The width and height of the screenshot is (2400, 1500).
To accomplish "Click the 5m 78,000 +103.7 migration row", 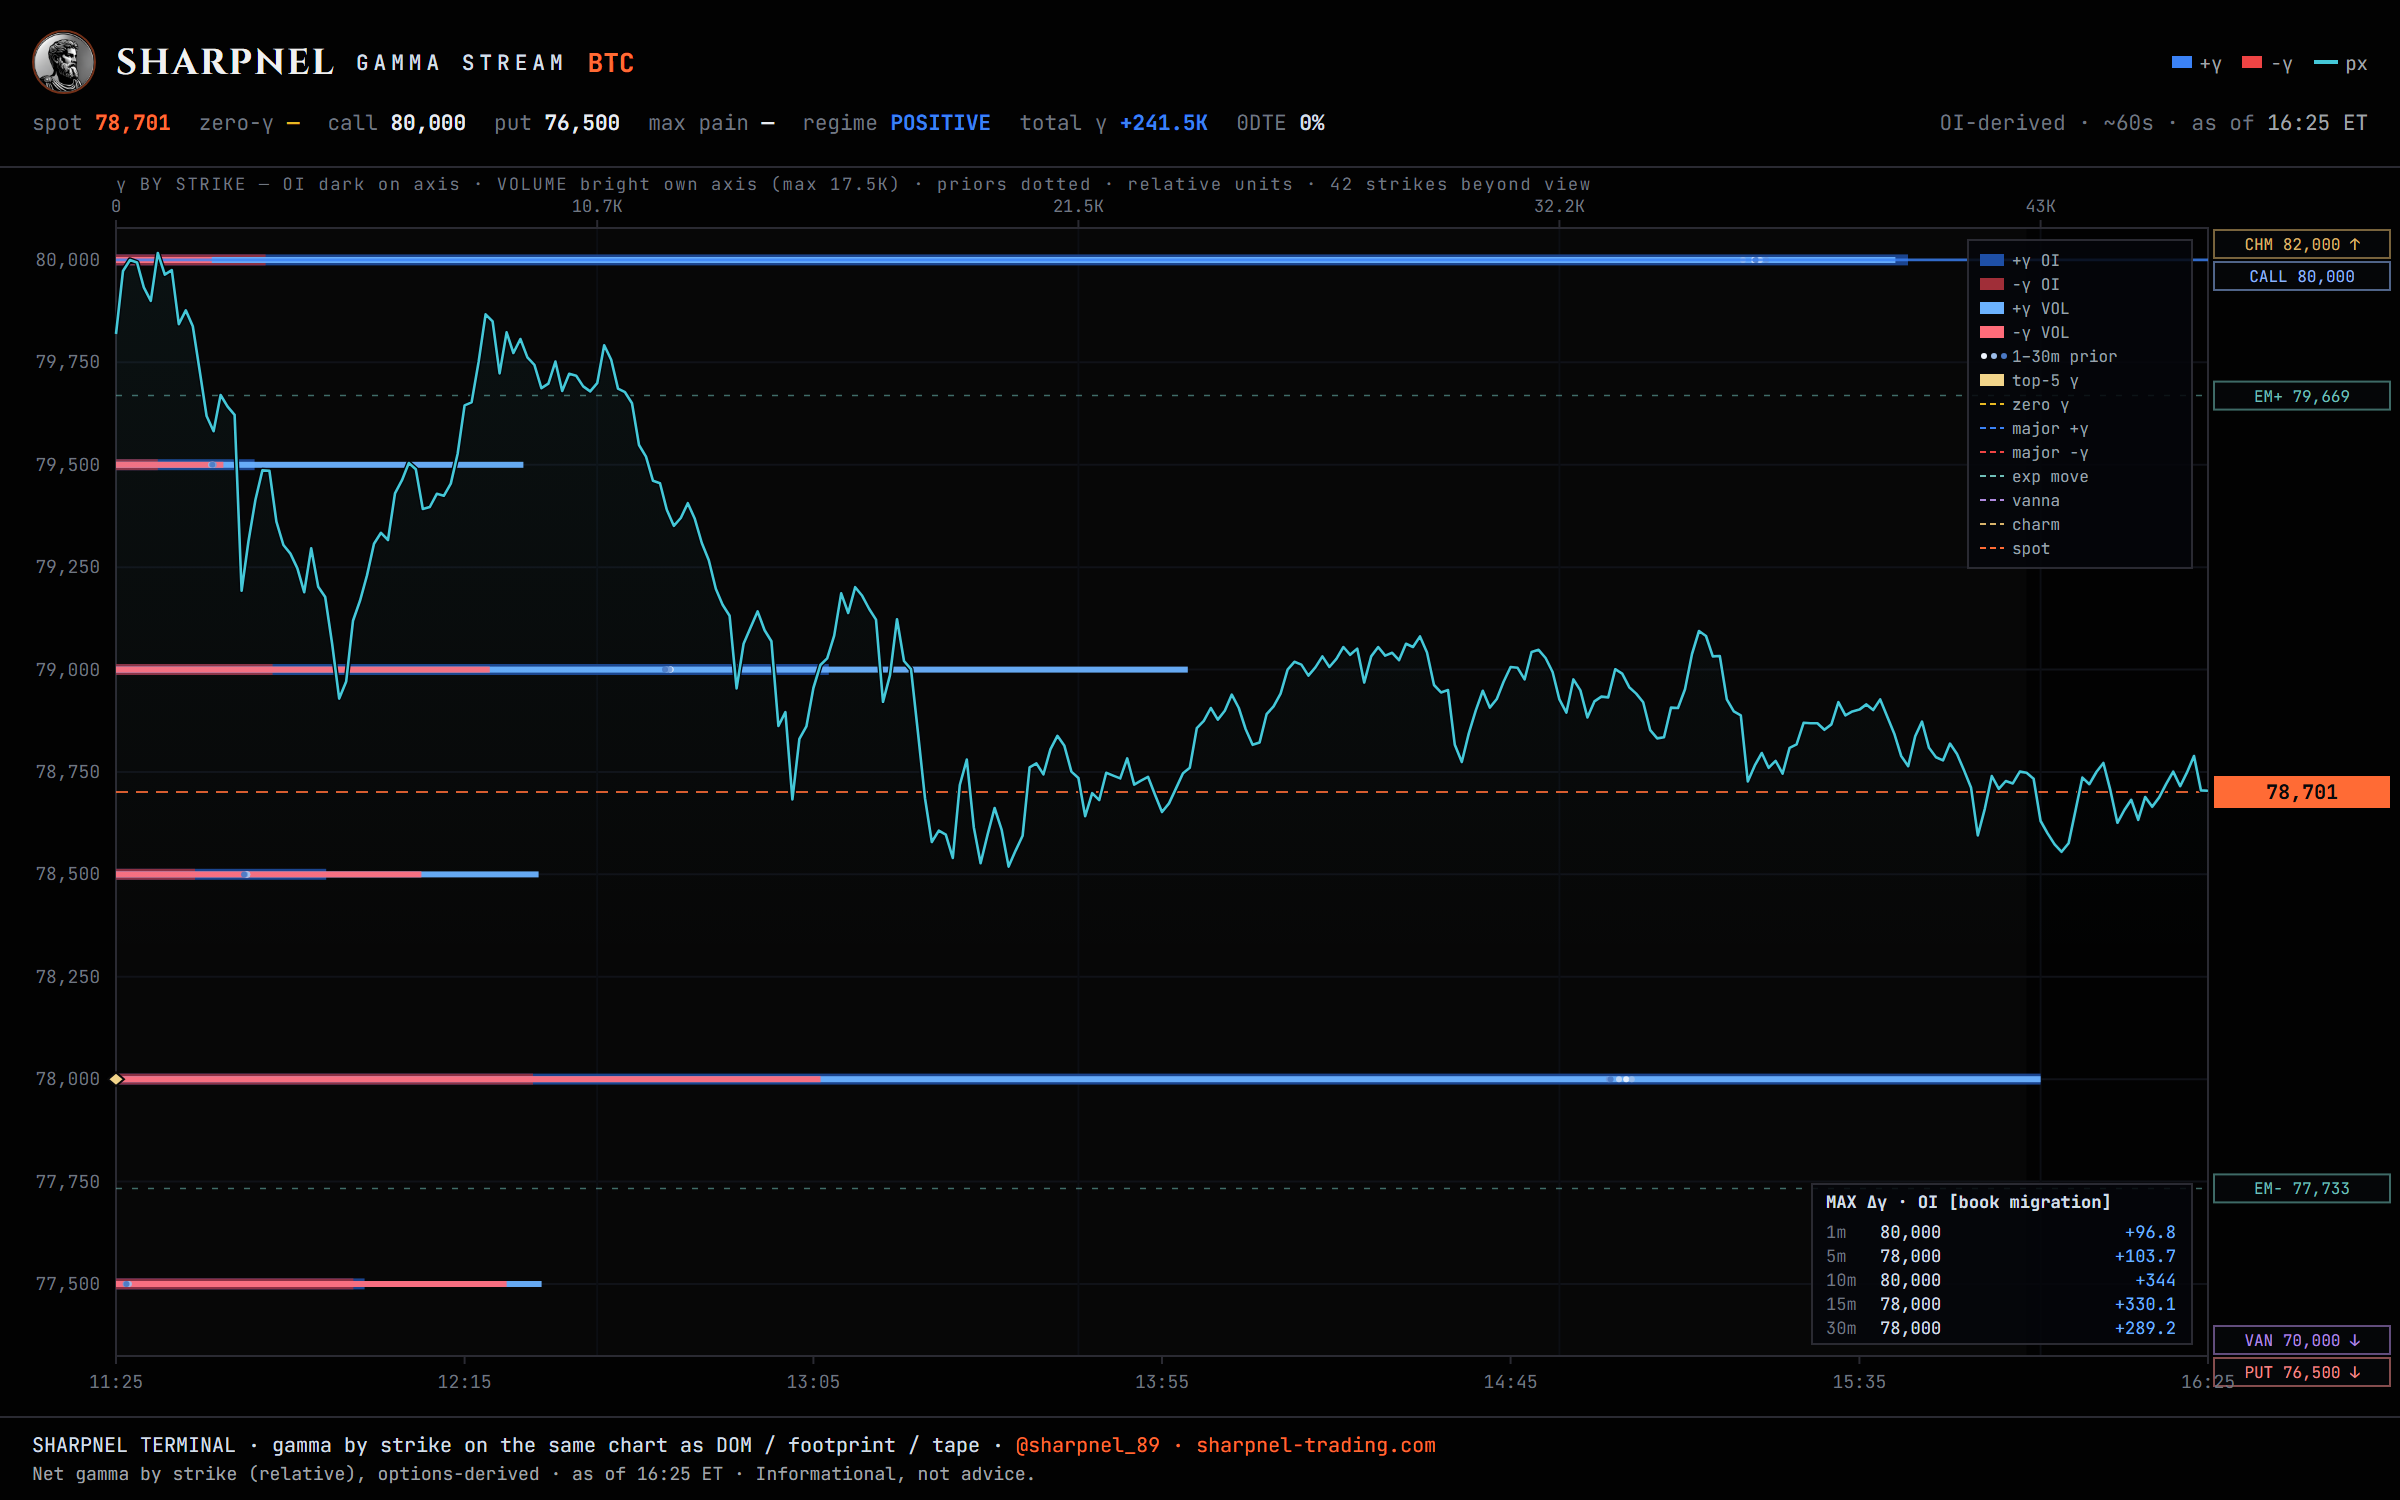I will click(2001, 1256).
